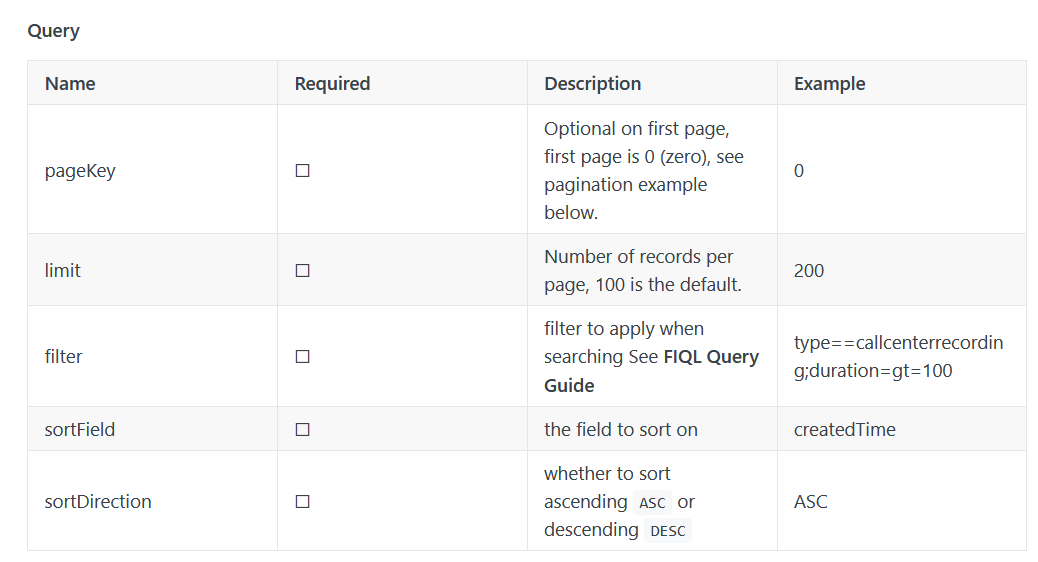Click the Name column header
Screen dimensions: 1038x562
tap(70, 84)
